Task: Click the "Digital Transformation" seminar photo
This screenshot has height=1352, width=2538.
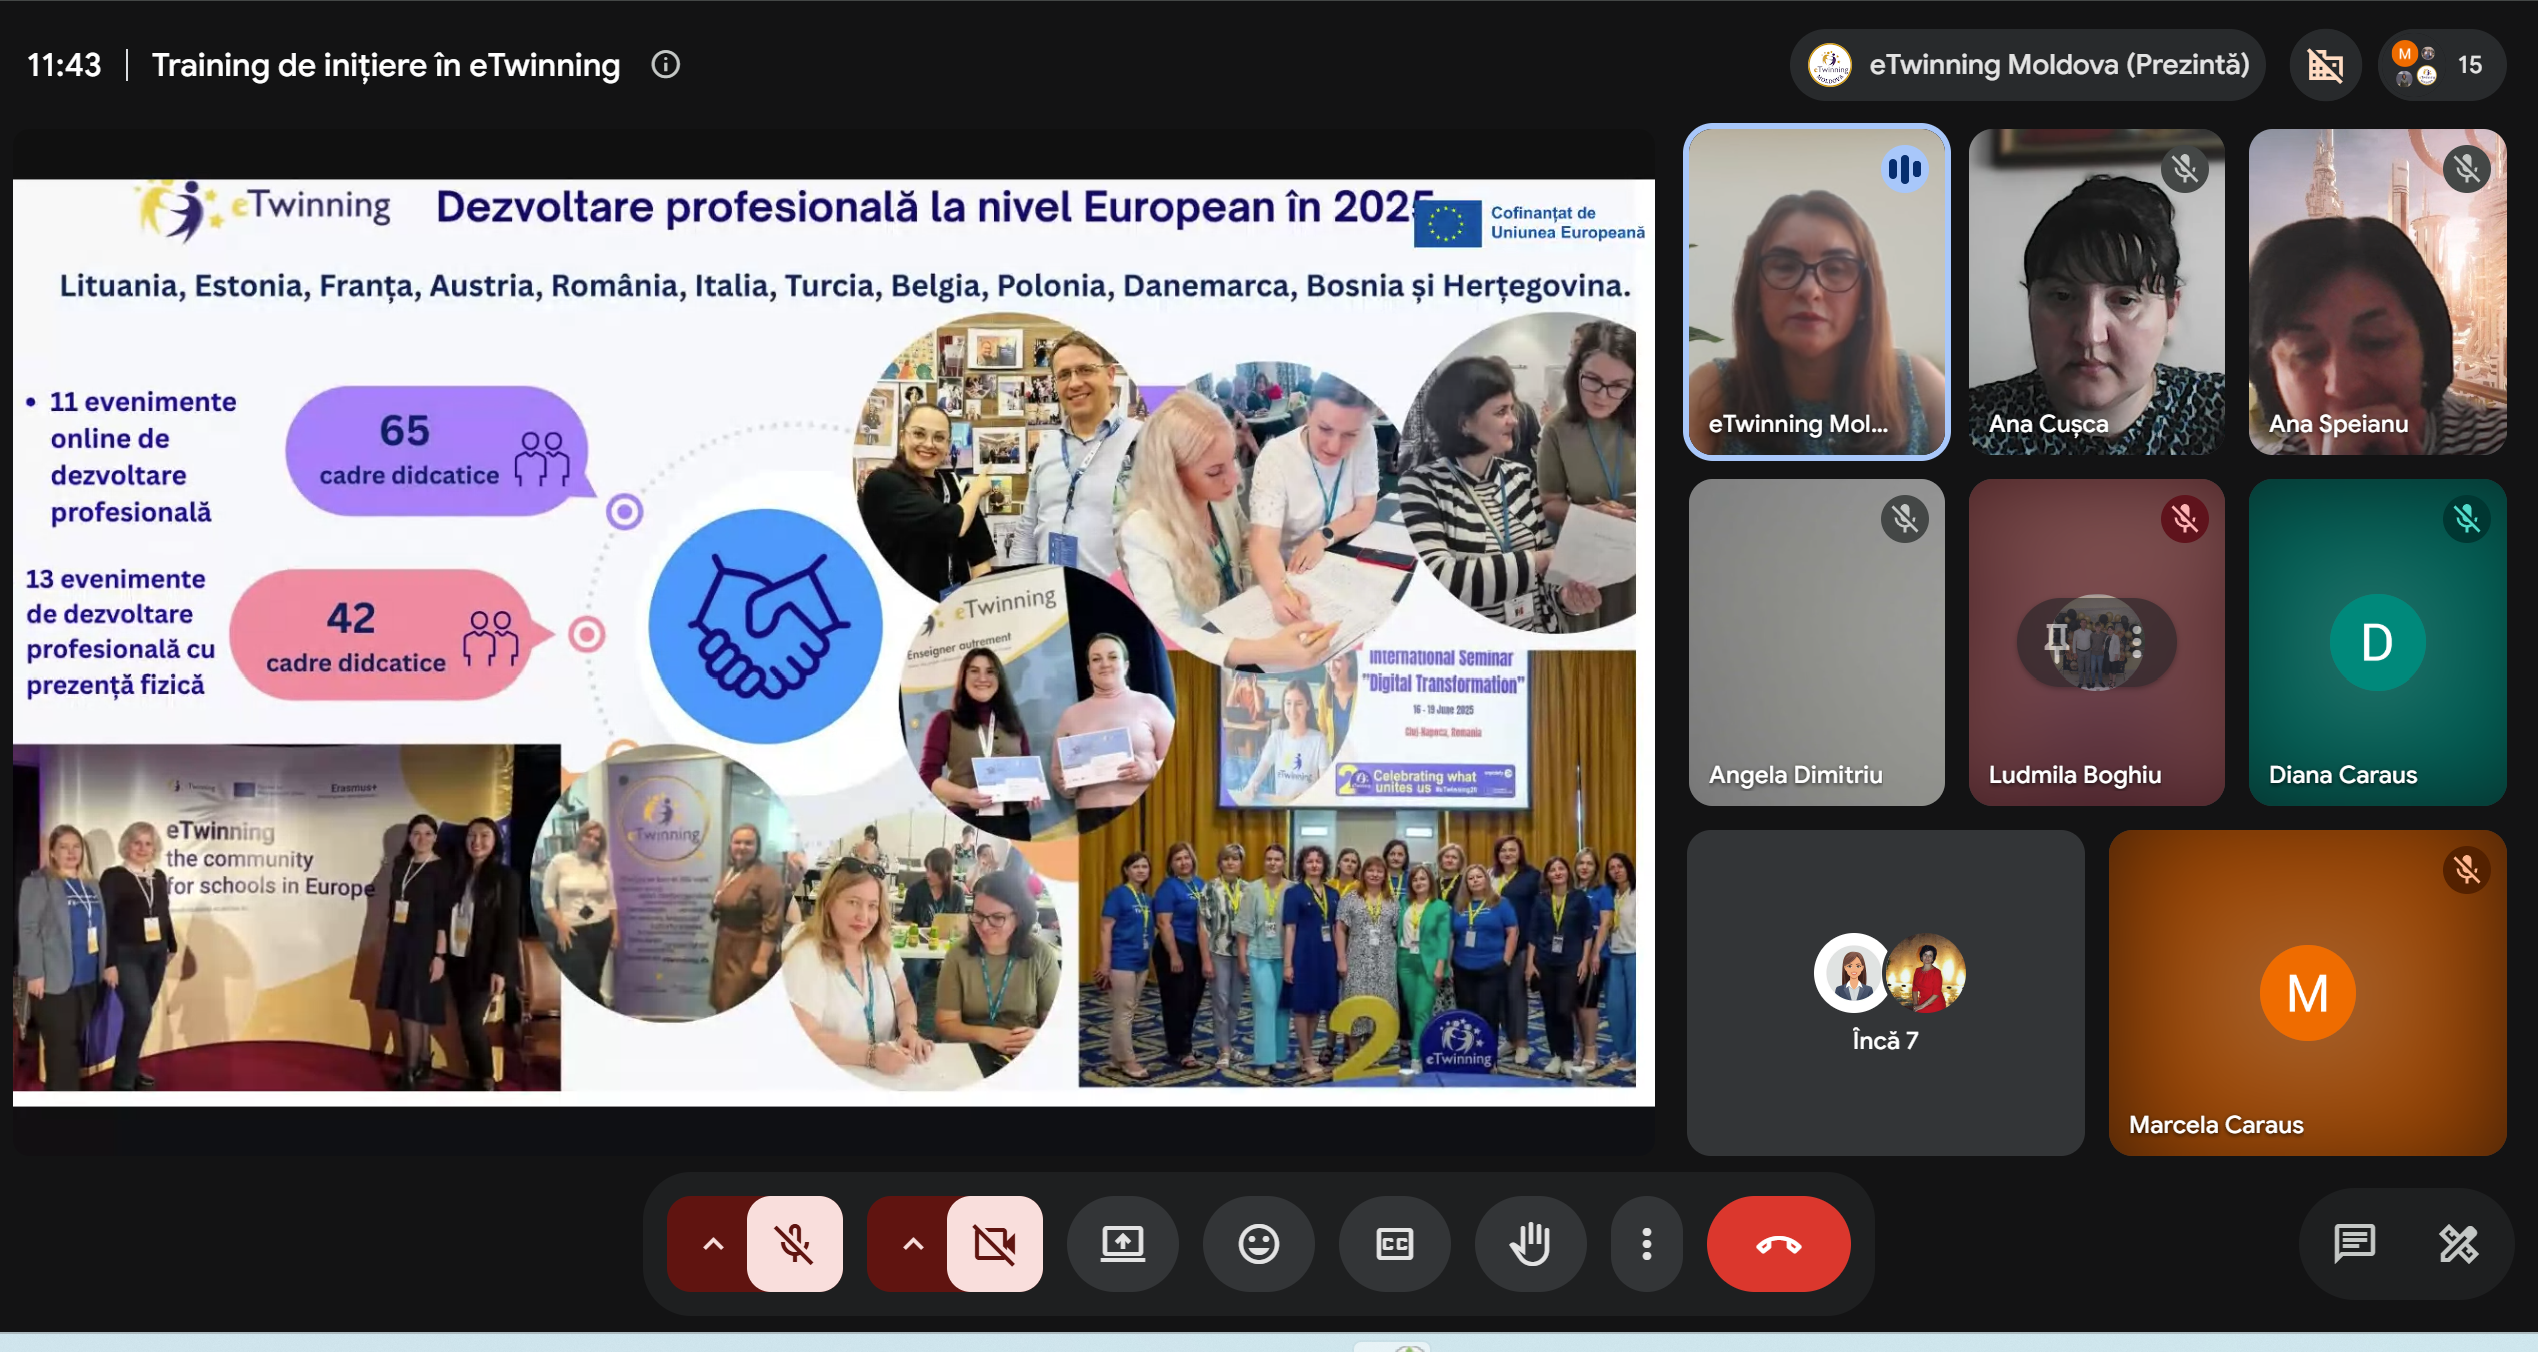Action: pyautogui.click(x=1358, y=868)
